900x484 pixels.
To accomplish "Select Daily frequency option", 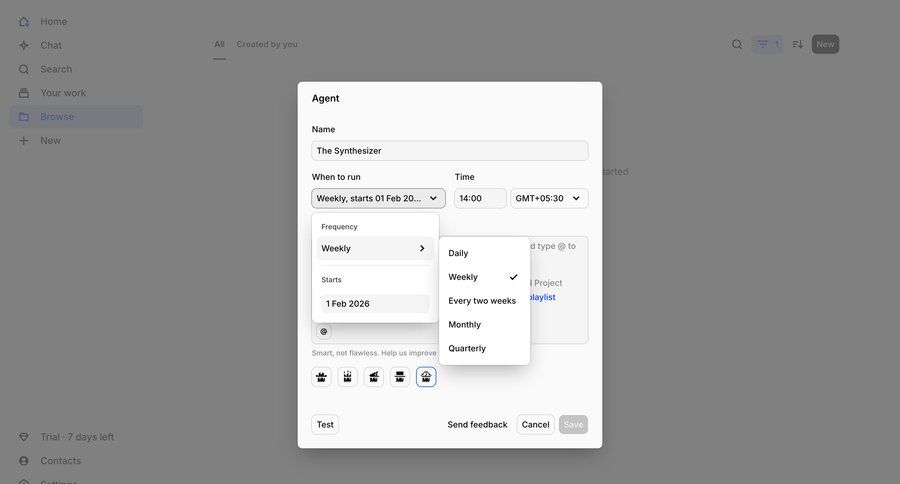I will (484, 253).
